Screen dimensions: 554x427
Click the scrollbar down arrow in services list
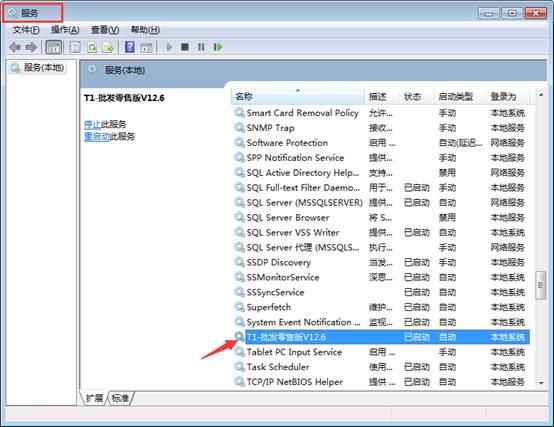pos(541,383)
